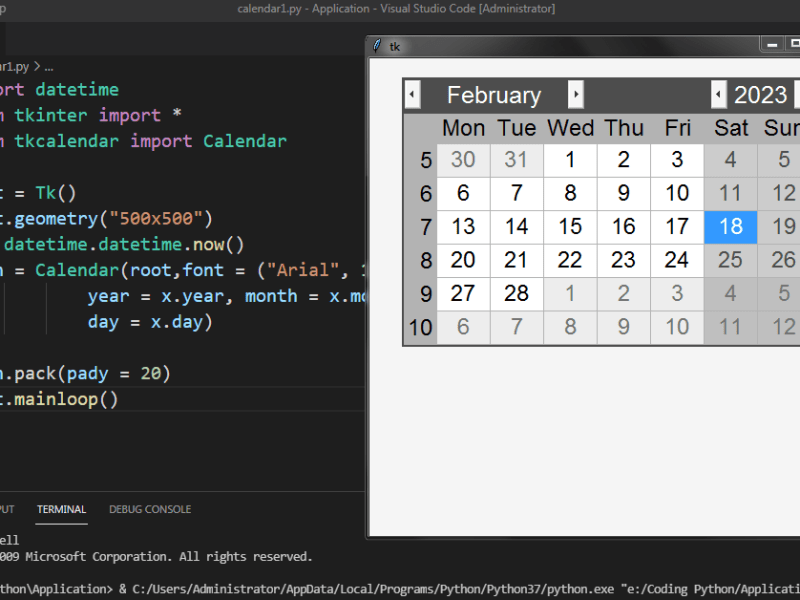Select Saturday the 25th weekend cell
This screenshot has height=600, width=800.
pos(731,260)
